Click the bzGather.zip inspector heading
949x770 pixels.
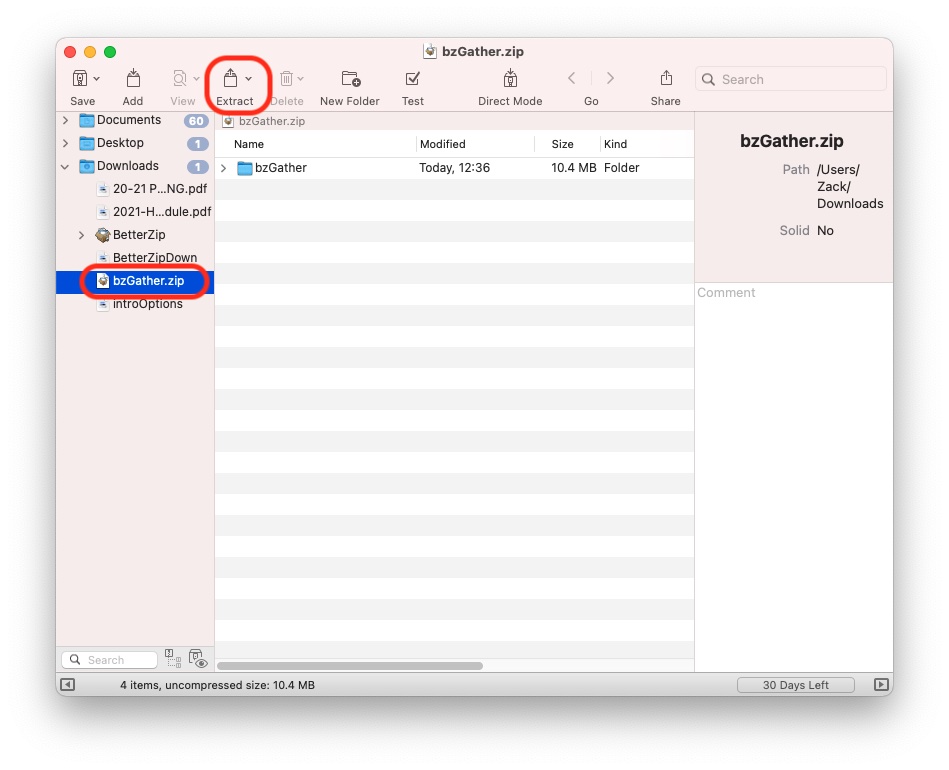[x=792, y=141]
